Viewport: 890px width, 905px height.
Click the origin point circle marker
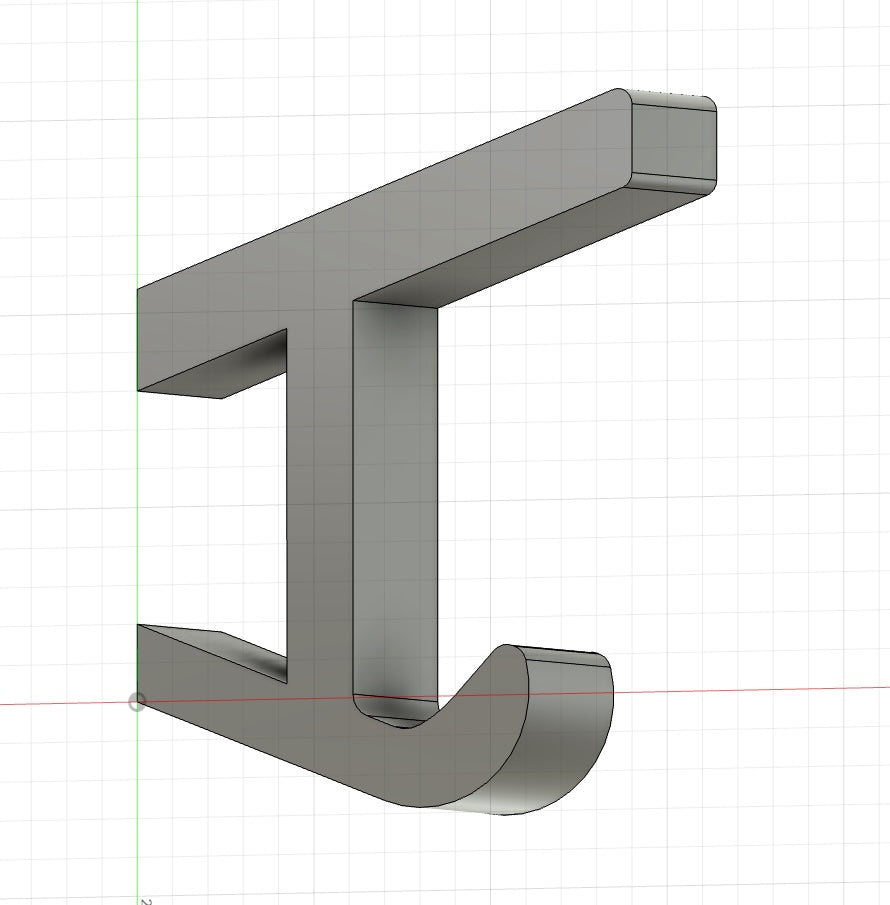pyautogui.click(x=137, y=702)
